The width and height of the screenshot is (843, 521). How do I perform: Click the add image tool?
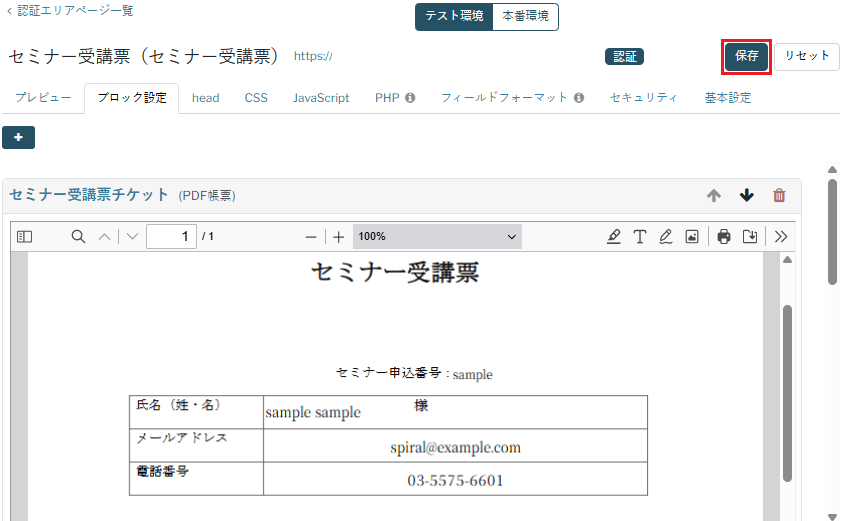691,237
